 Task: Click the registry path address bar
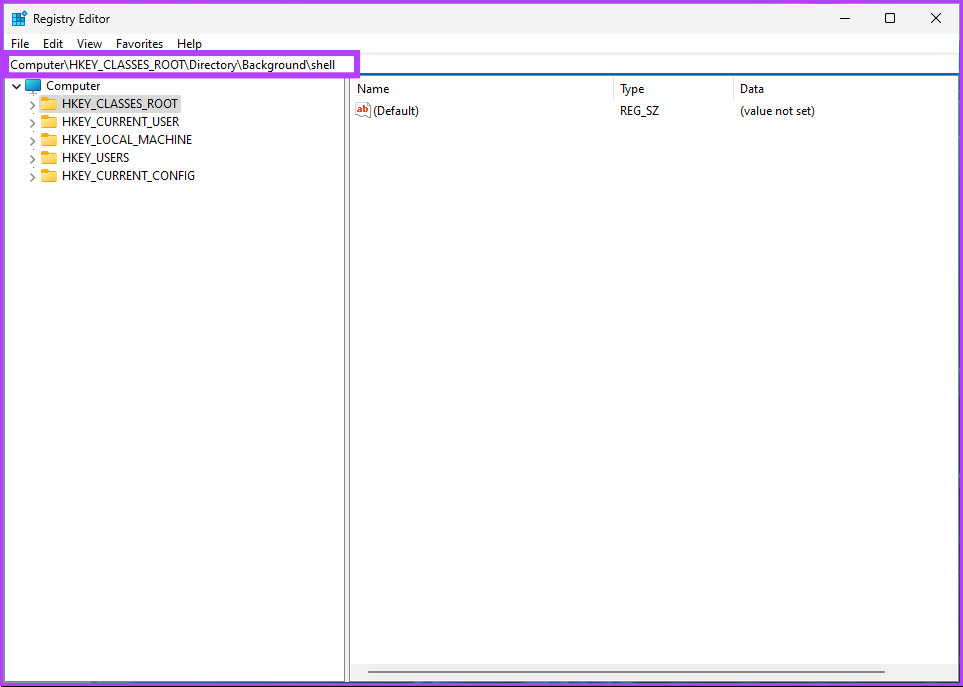pyautogui.click(x=482, y=64)
